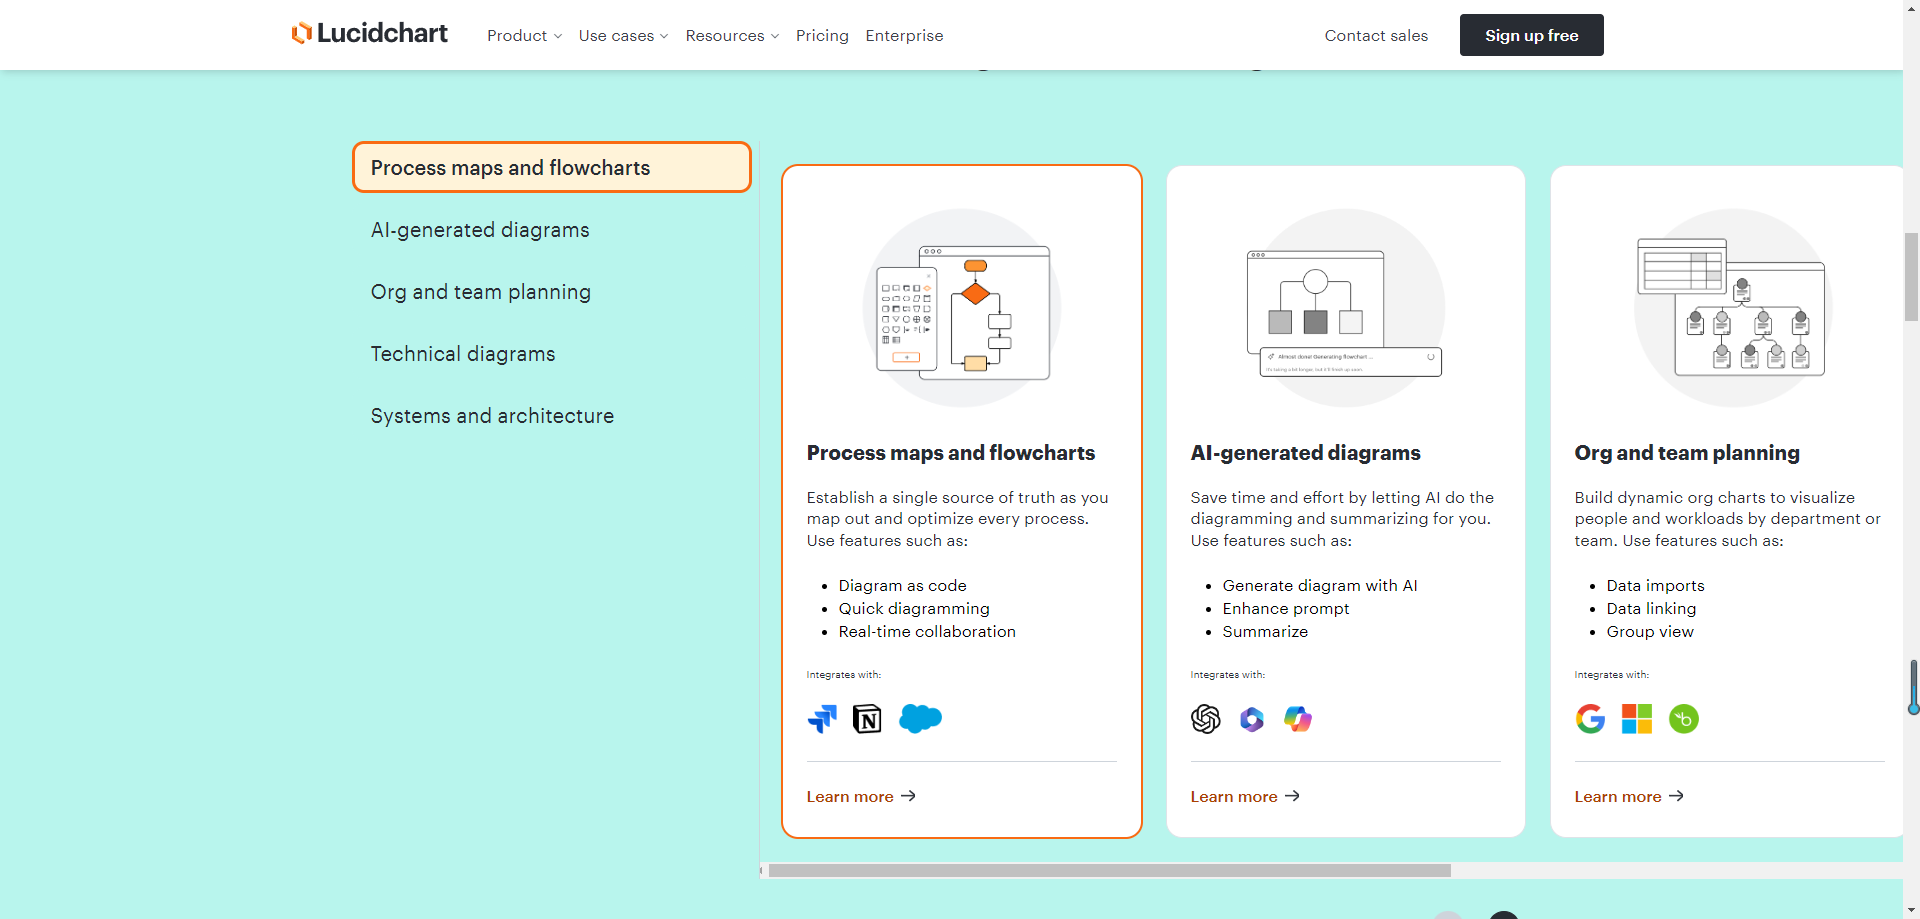
Task: Click the Org and team planning card heading
Action: tap(1687, 453)
